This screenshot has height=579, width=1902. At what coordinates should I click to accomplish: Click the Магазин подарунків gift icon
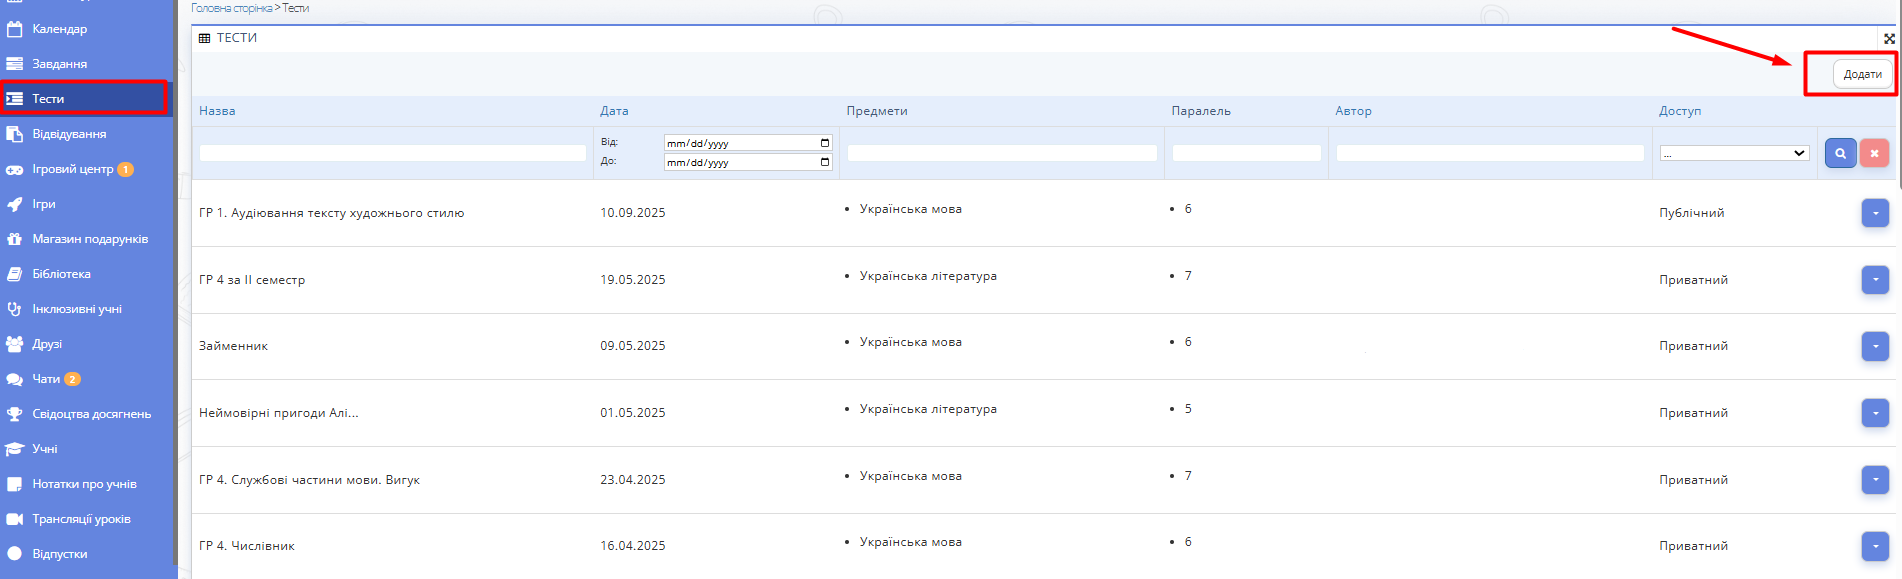click(x=15, y=239)
